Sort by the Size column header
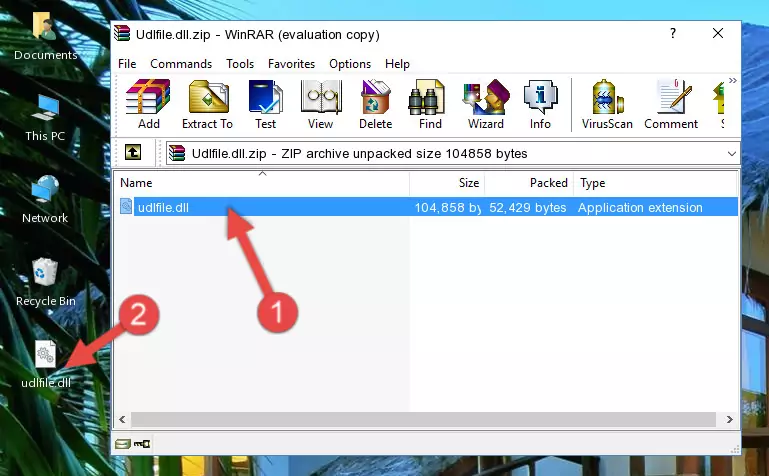 point(447,183)
